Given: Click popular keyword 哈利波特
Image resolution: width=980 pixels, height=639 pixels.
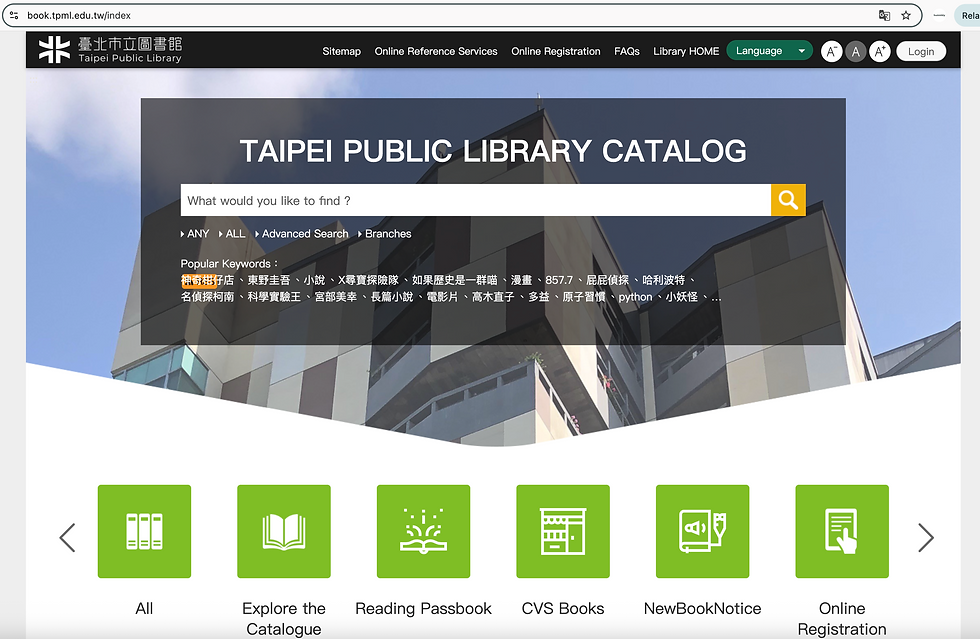Looking at the screenshot, I should (x=664, y=280).
